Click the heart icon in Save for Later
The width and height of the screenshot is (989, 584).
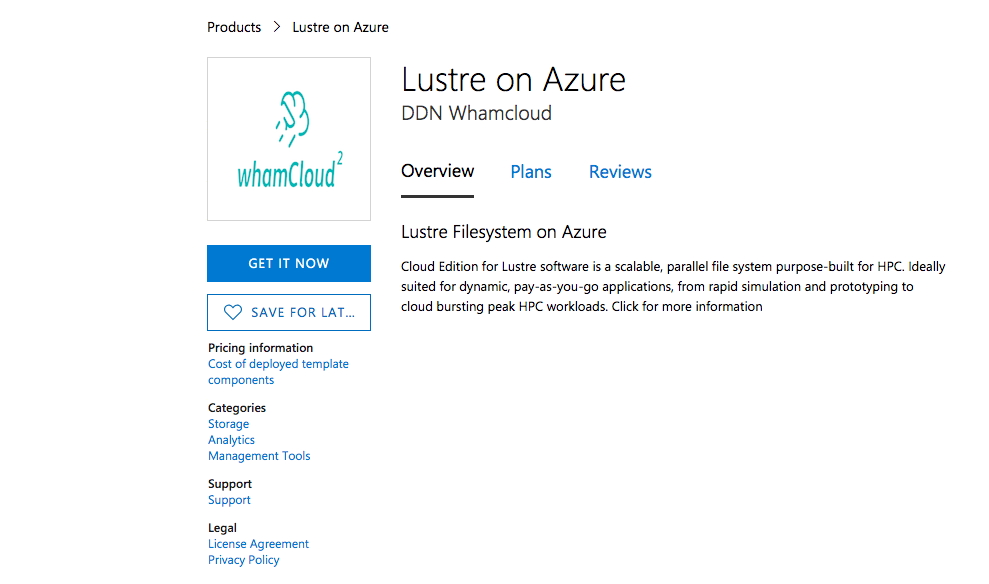[x=233, y=312]
